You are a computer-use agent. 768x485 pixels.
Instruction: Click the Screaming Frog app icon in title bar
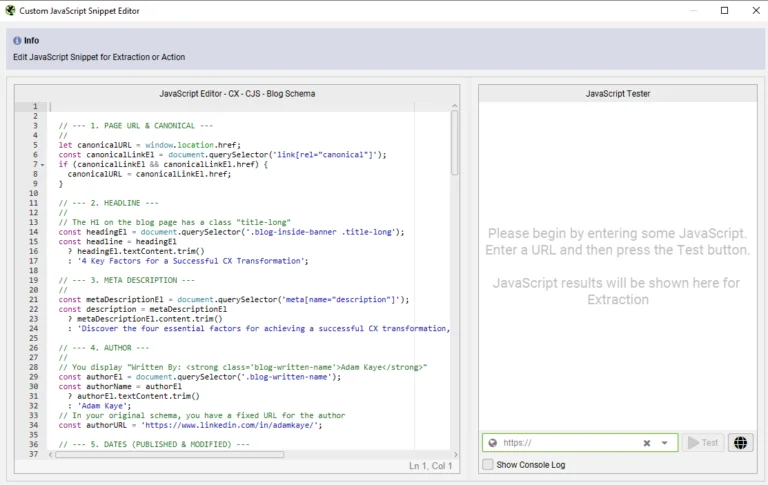pyautogui.click(x=10, y=10)
